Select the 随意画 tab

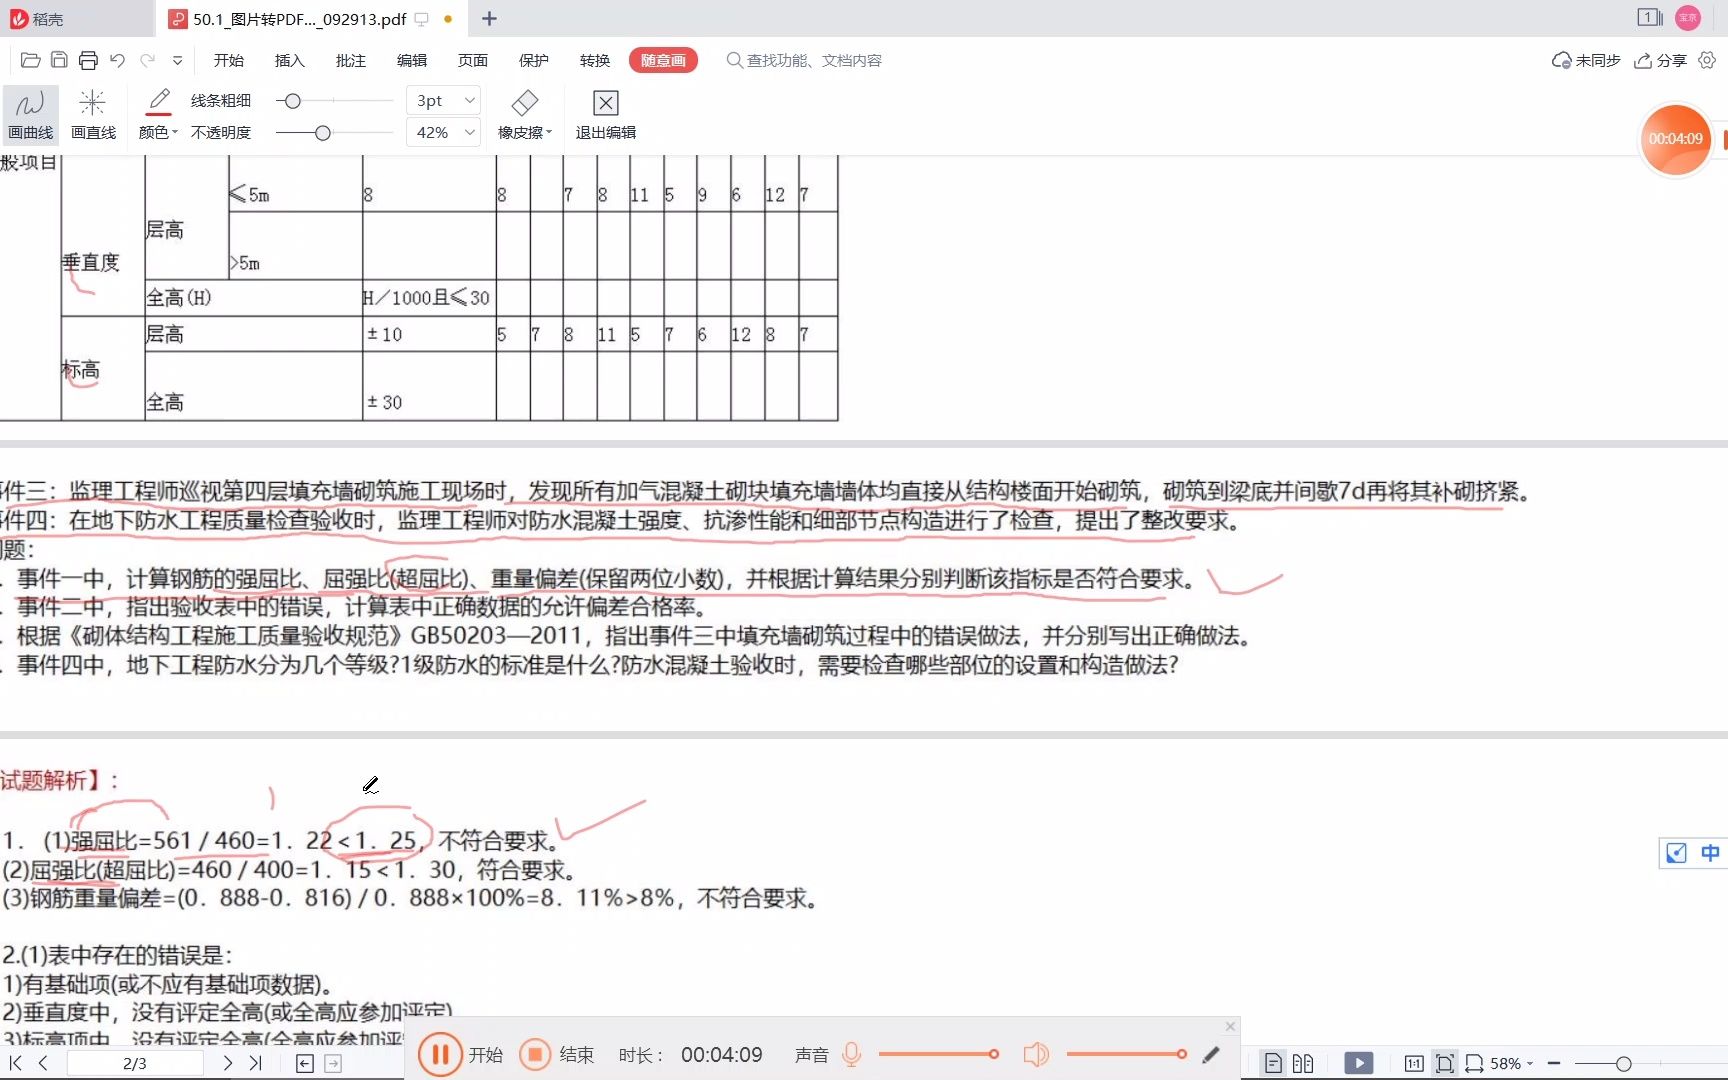coord(663,60)
